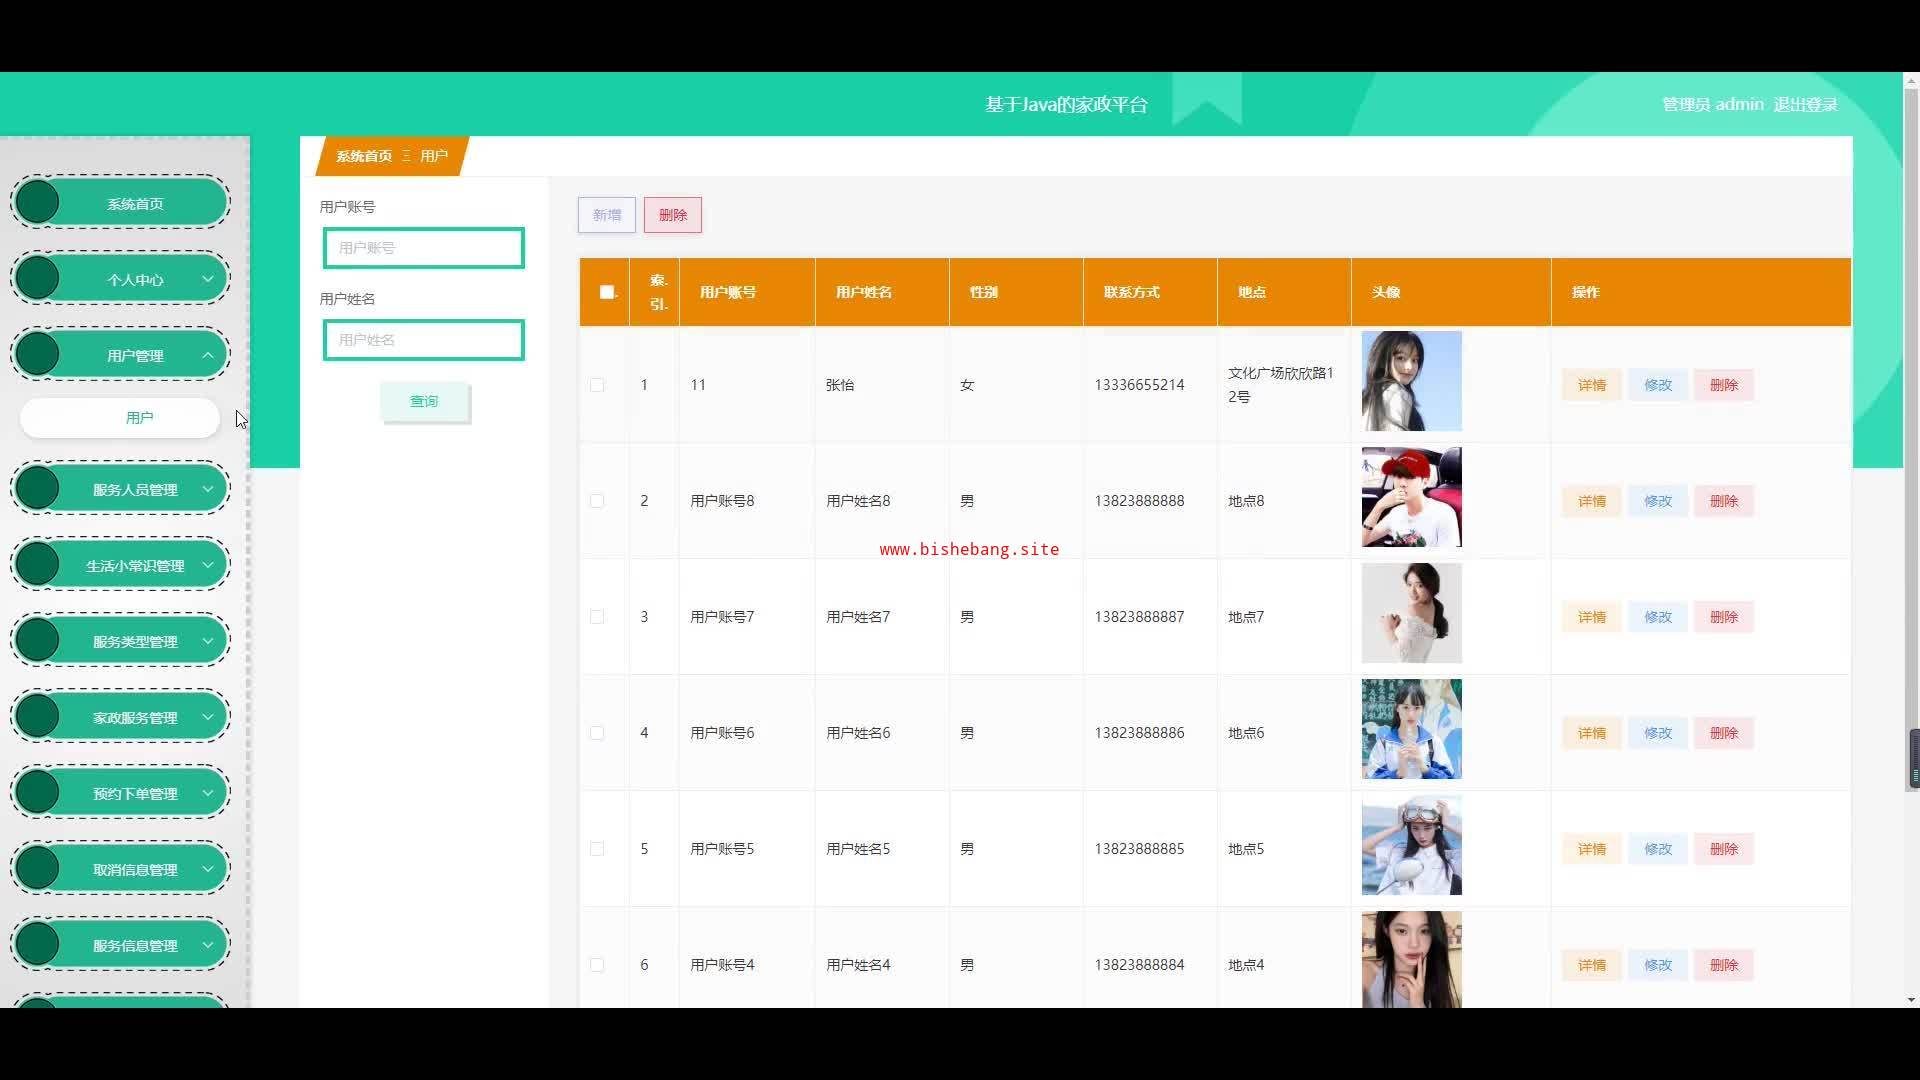Click the dark circle icon on 系统首页

click(38, 202)
